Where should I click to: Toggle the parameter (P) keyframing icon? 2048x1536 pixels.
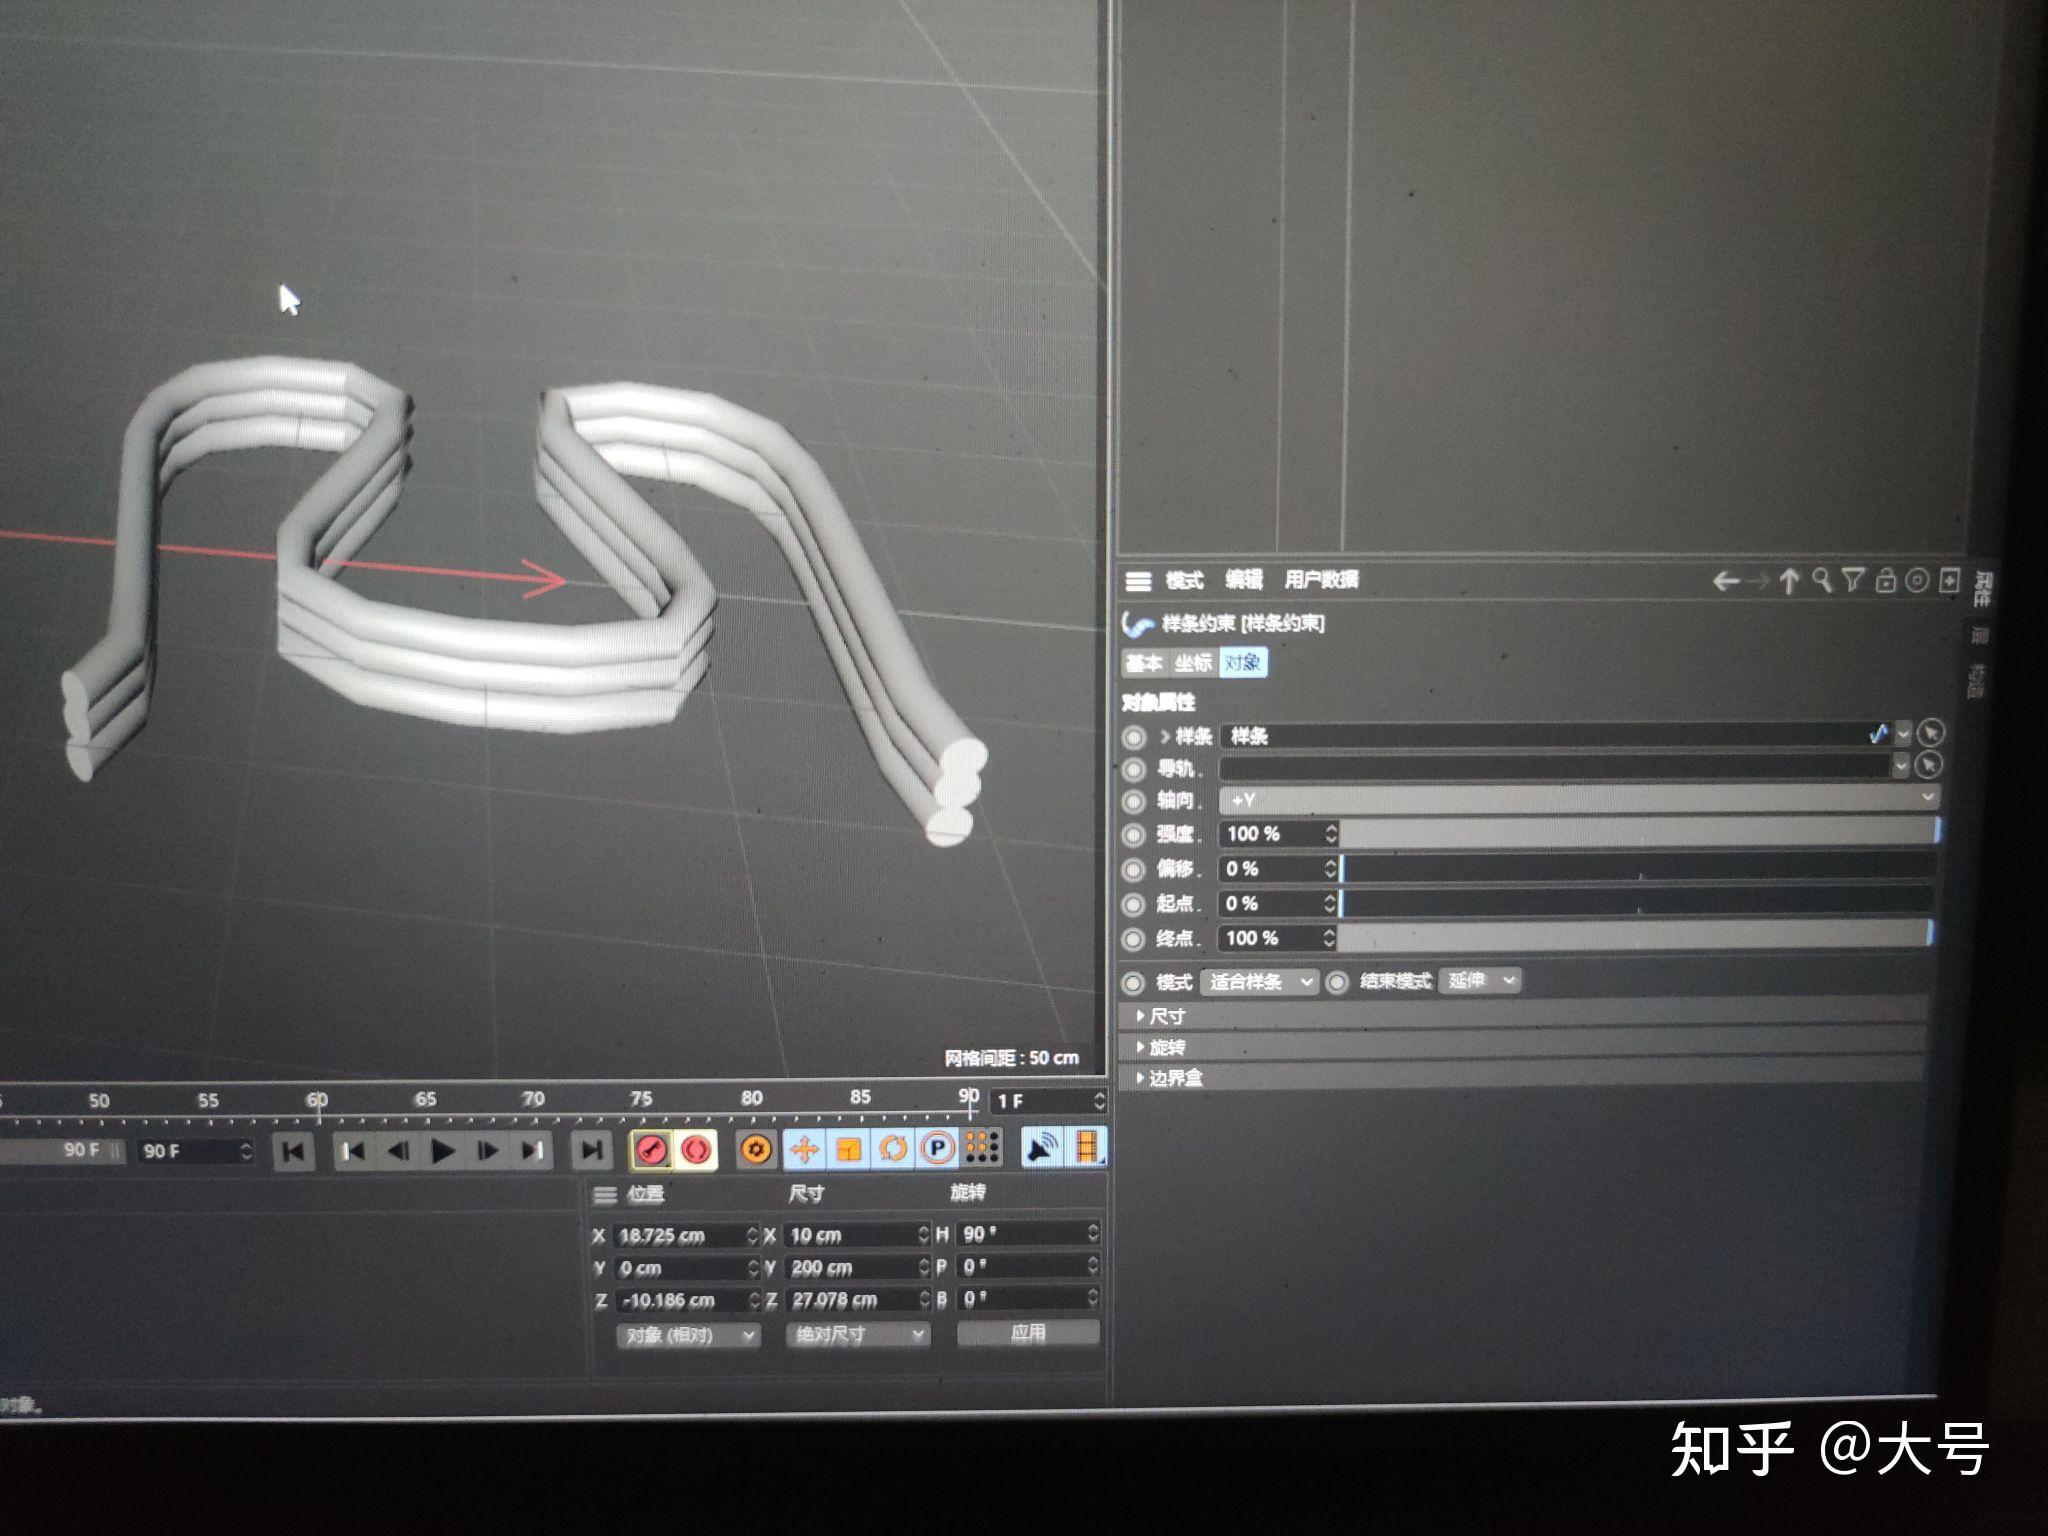pyautogui.click(x=939, y=1147)
